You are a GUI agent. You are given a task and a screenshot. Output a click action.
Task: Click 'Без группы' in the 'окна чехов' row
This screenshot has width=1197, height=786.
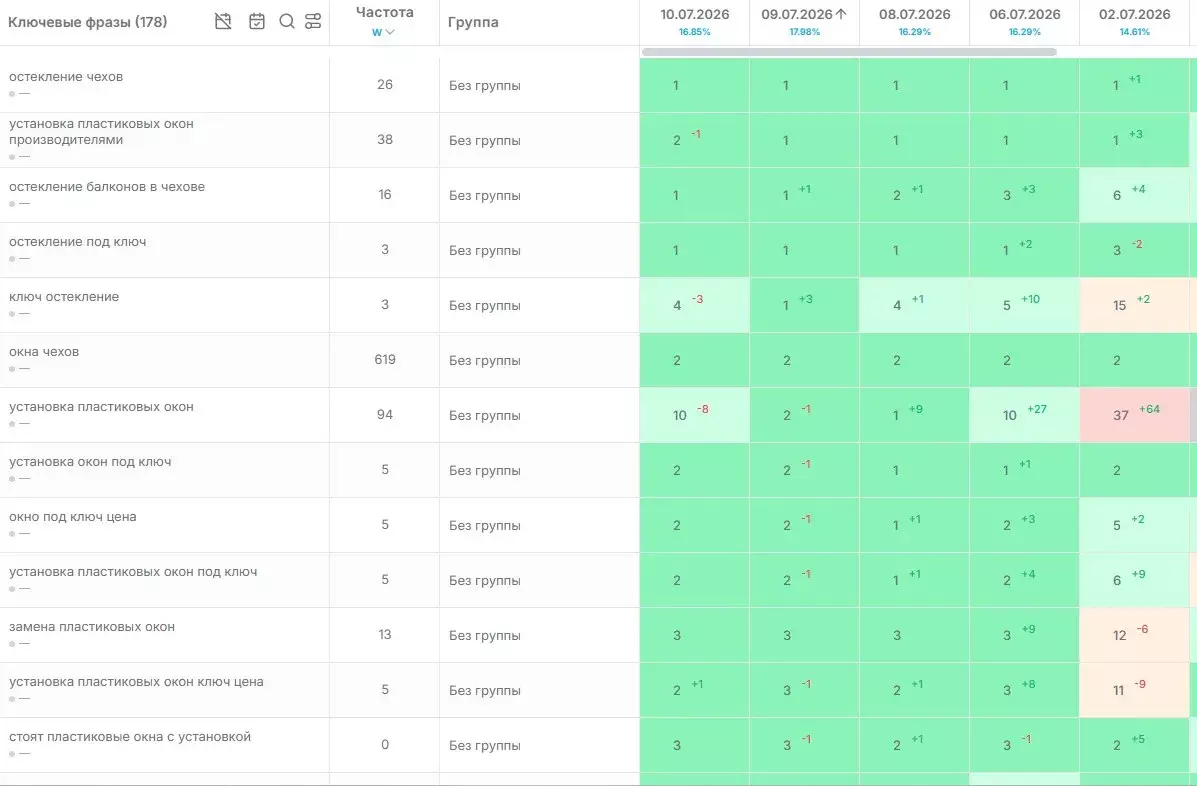(485, 360)
